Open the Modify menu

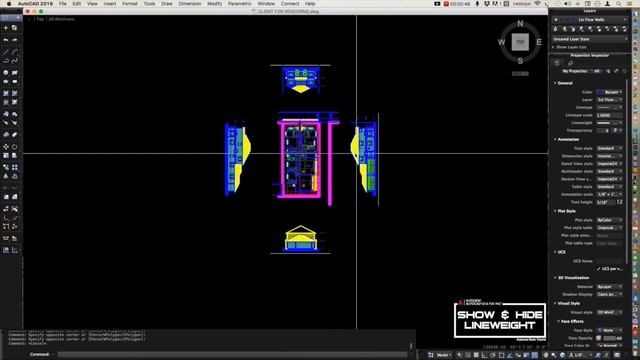click(215, 4)
